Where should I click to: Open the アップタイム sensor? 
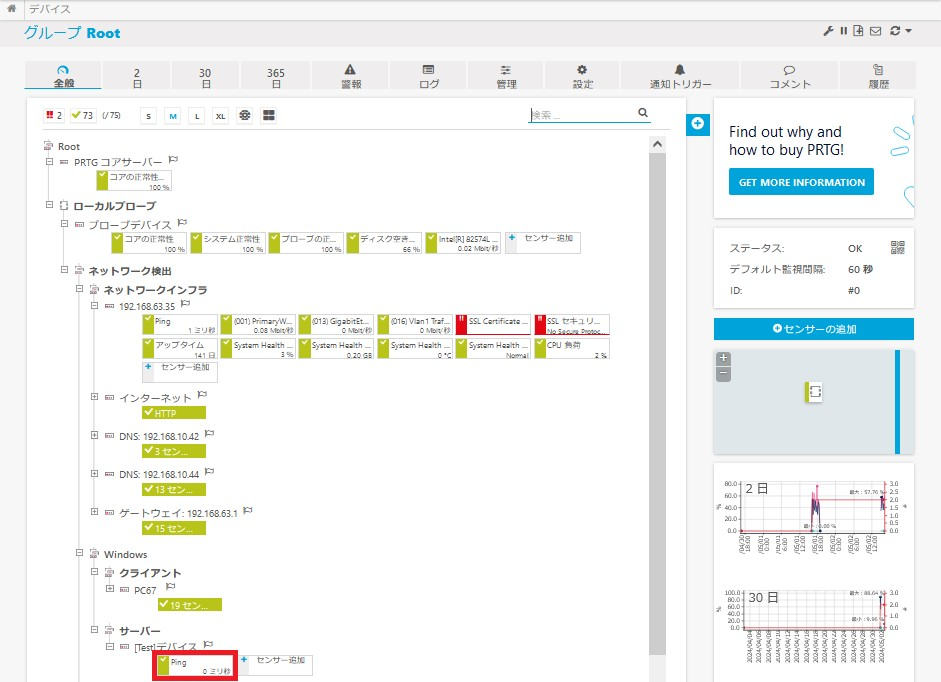pos(180,348)
